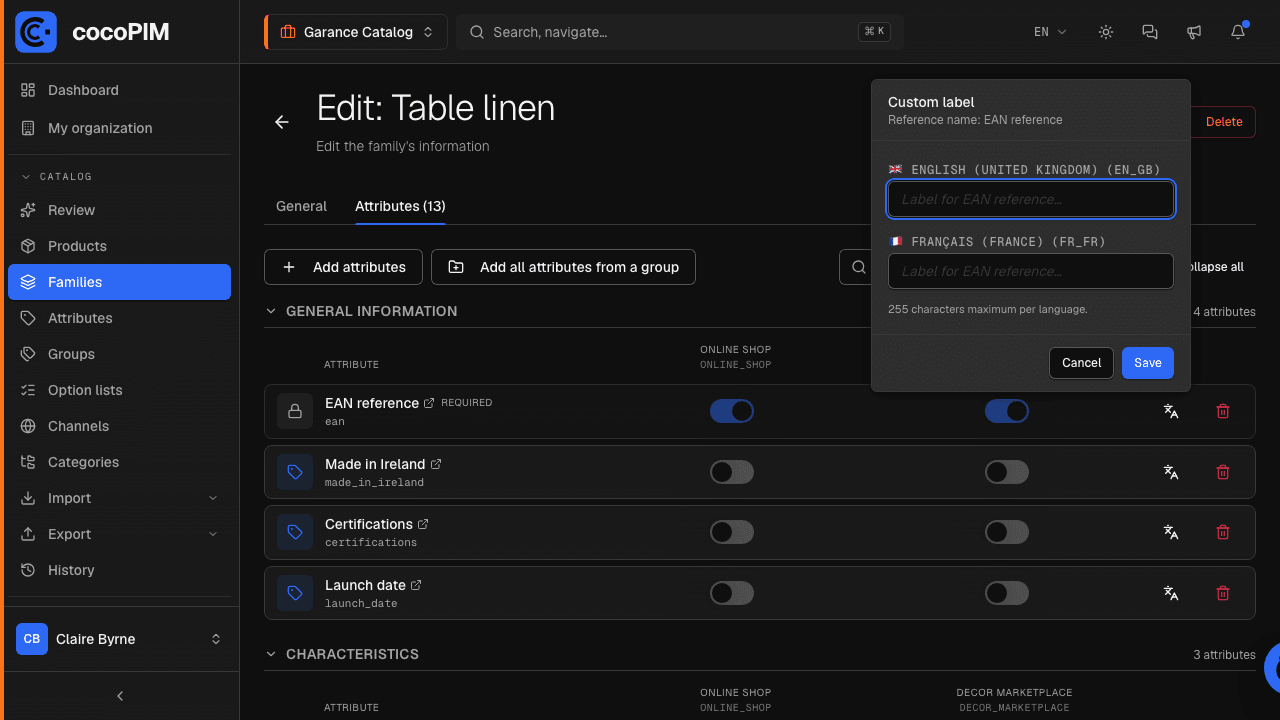Open Certifications external link icon
Screen dimensions: 1280x720
(423, 524)
